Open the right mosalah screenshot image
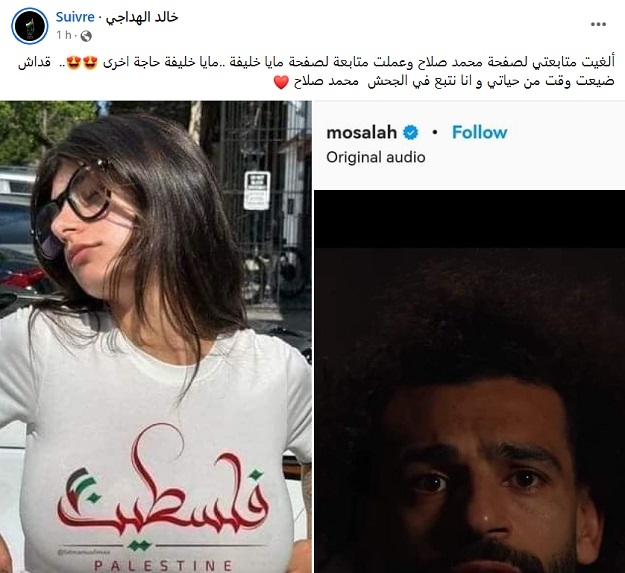 click(x=470, y=337)
